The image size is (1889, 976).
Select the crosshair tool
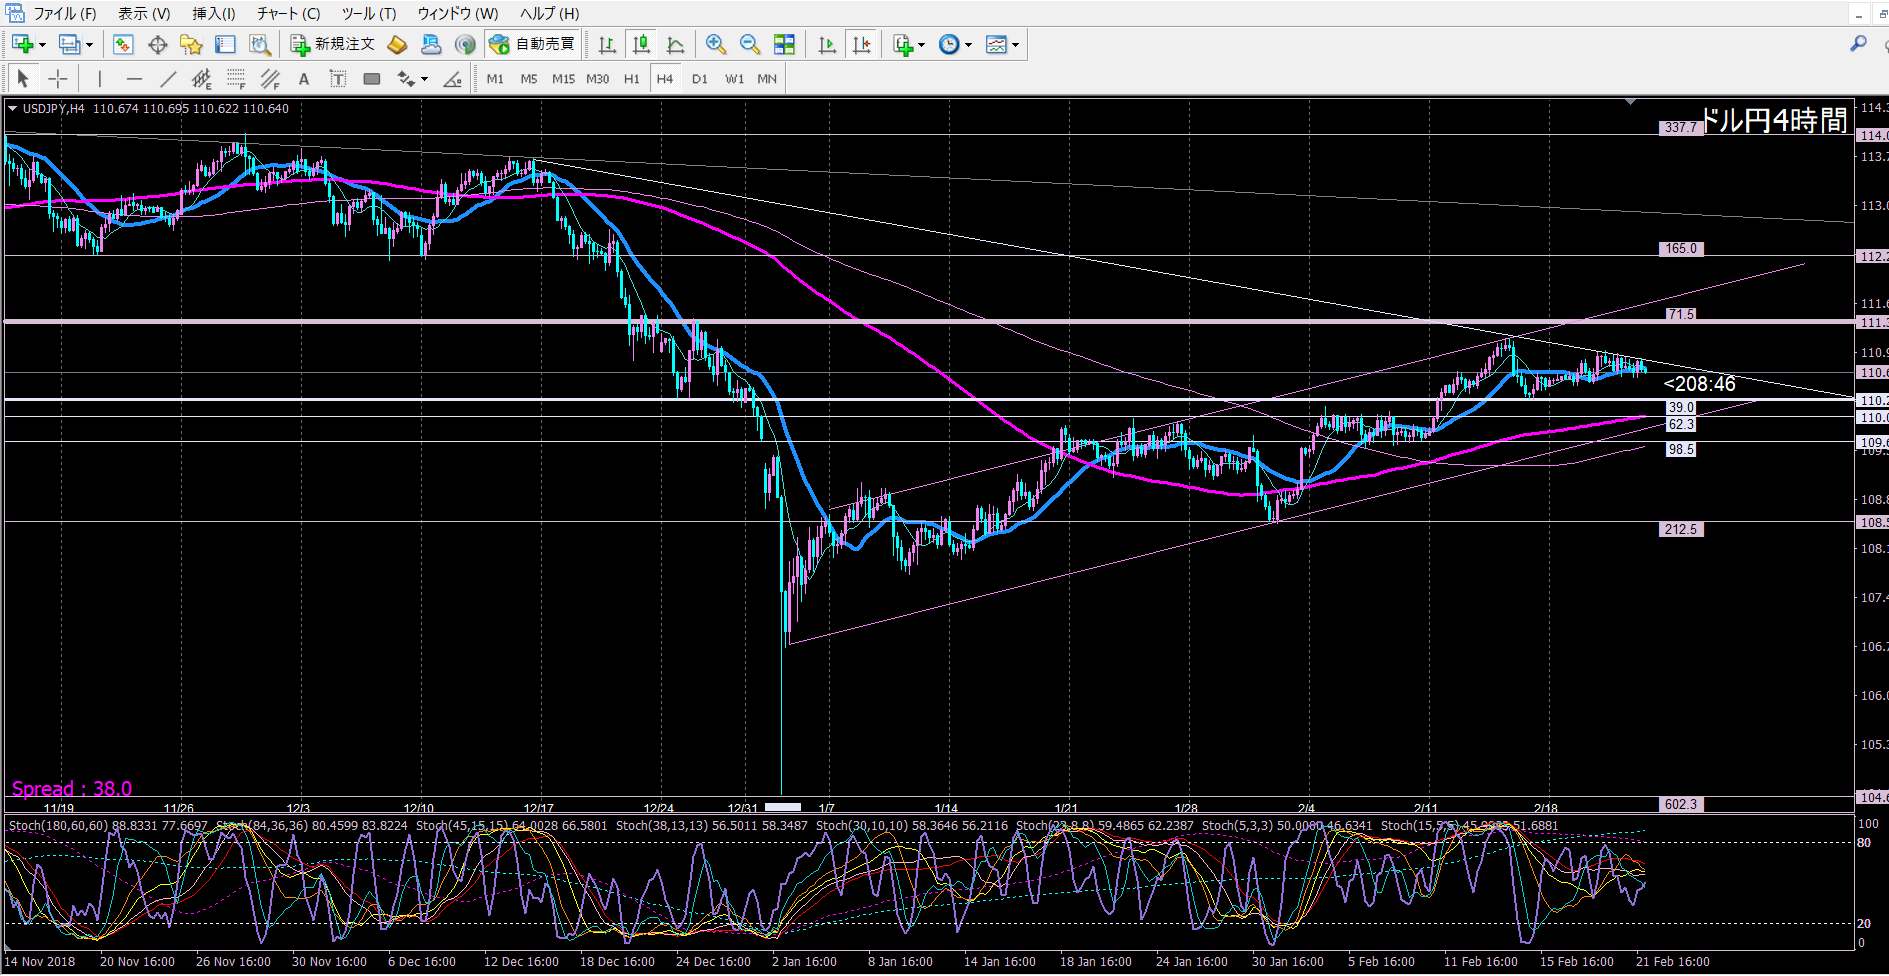point(58,78)
